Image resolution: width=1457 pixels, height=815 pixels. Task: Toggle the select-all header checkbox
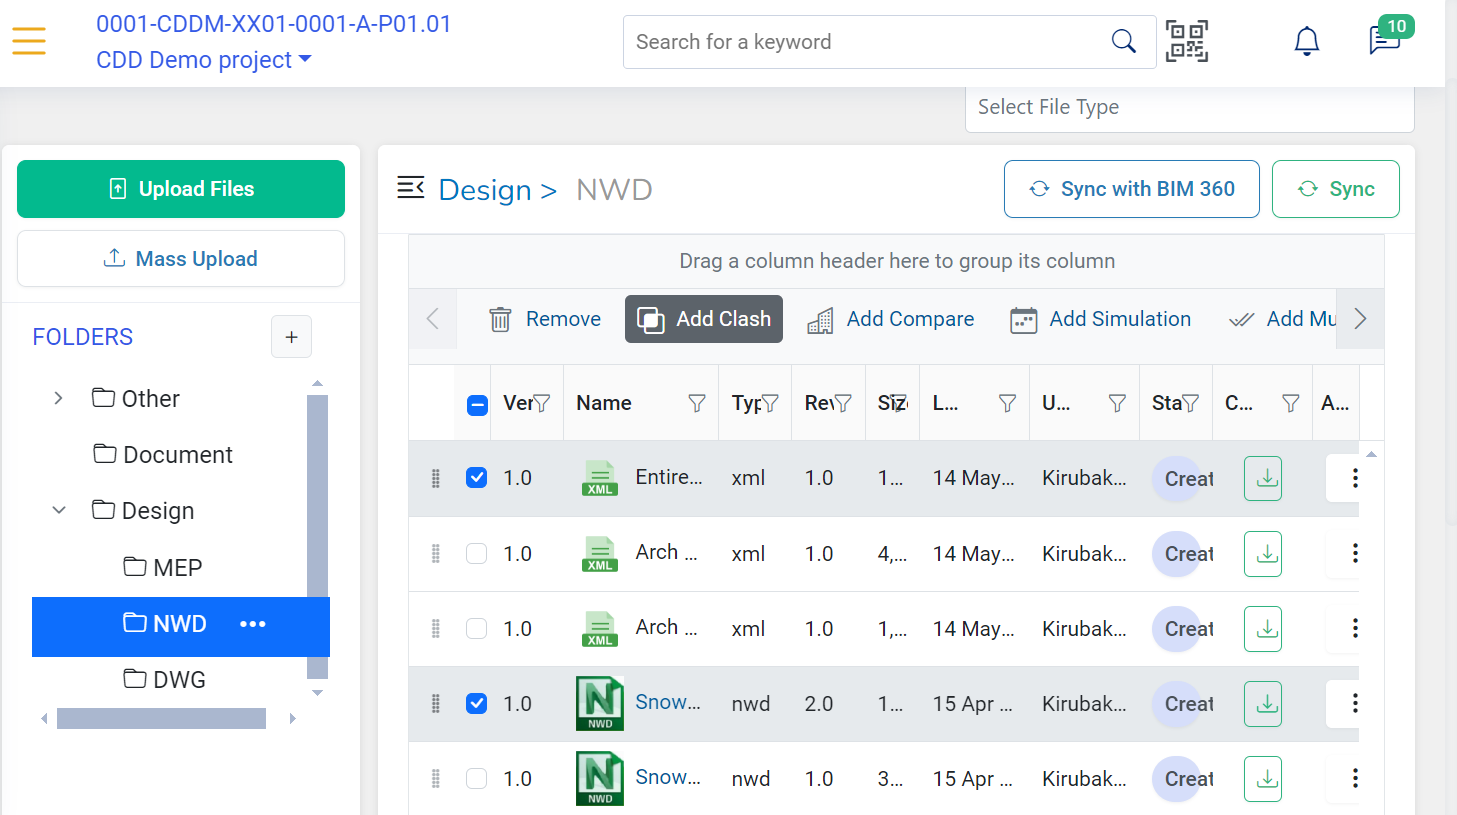[x=477, y=404]
